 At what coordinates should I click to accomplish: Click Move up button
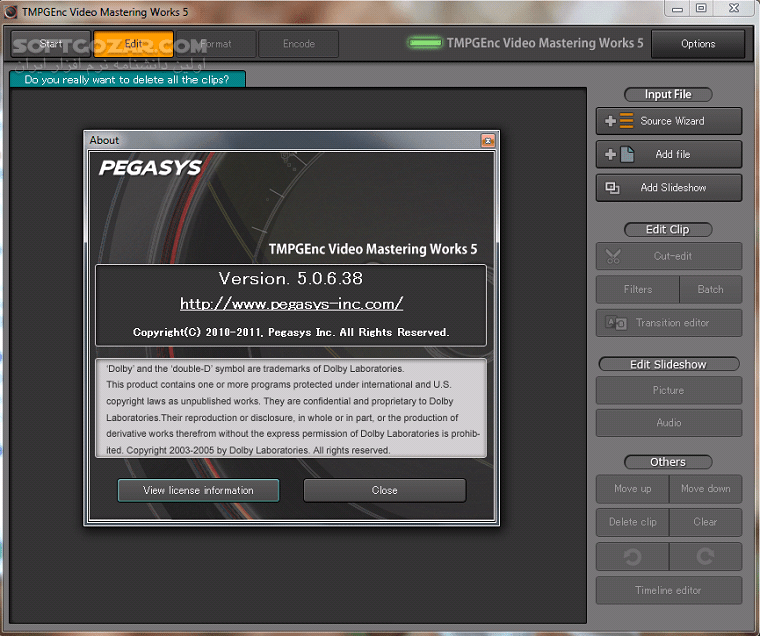pyautogui.click(x=633, y=489)
